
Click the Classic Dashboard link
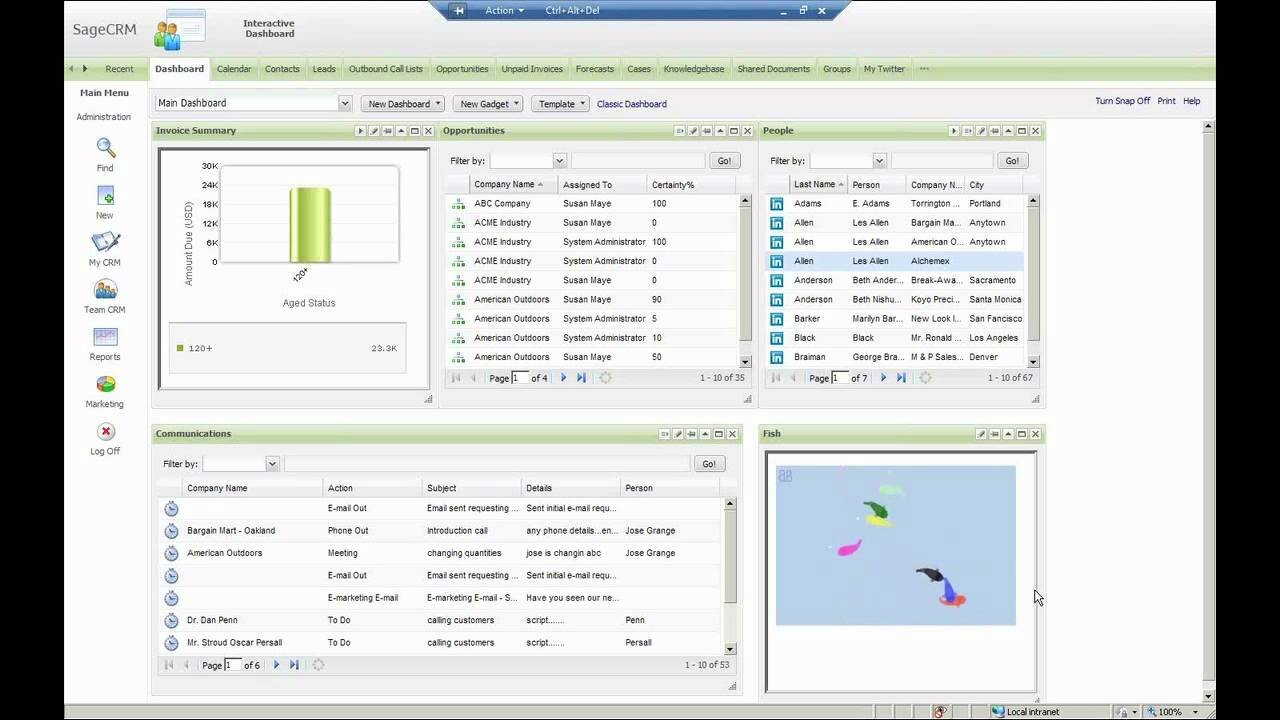(631, 103)
